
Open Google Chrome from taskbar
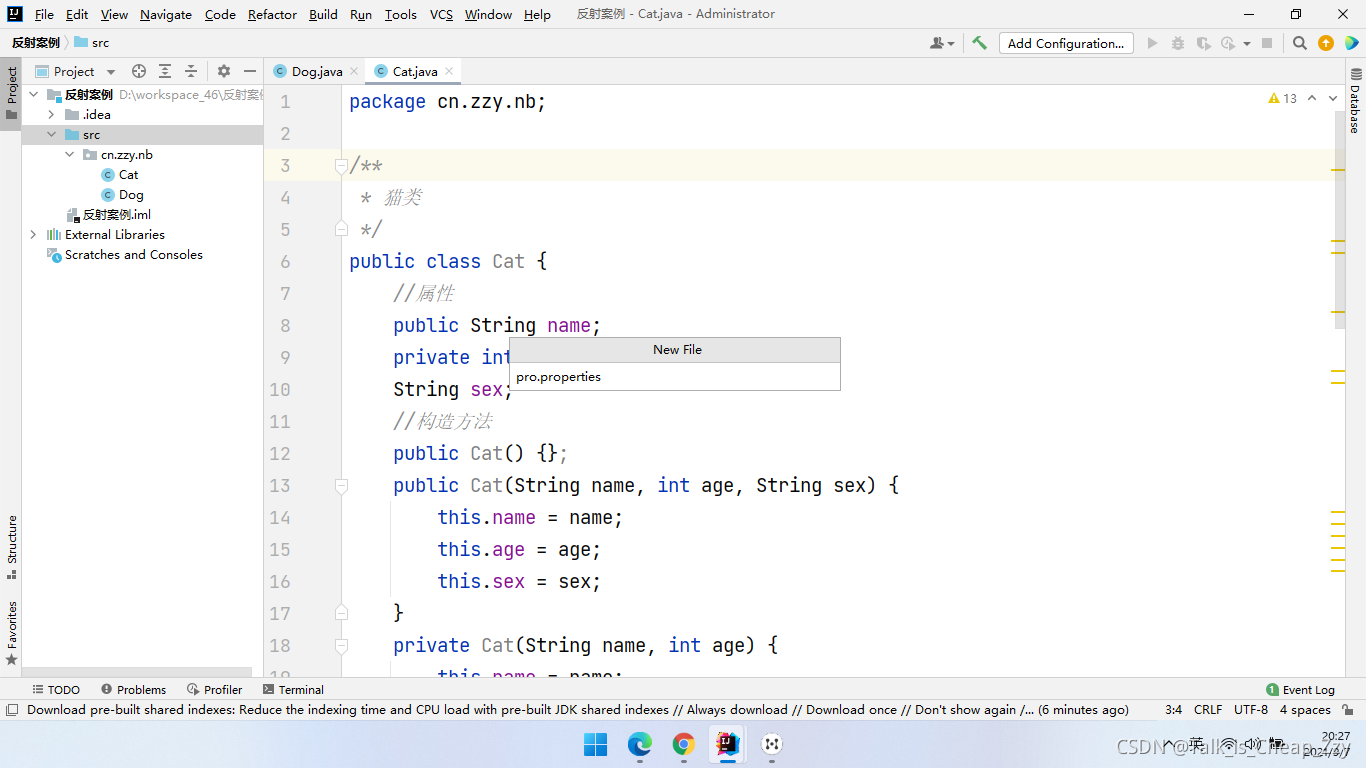point(683,744)
